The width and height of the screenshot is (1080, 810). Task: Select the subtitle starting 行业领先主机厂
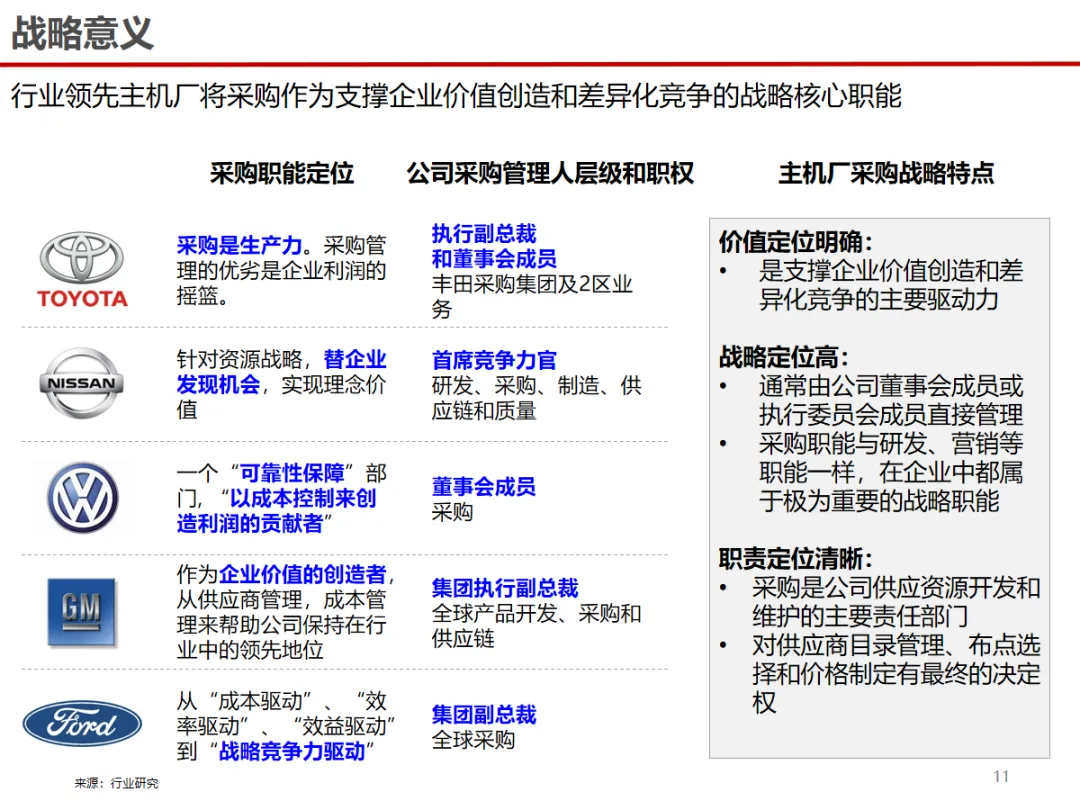point(456,96)
